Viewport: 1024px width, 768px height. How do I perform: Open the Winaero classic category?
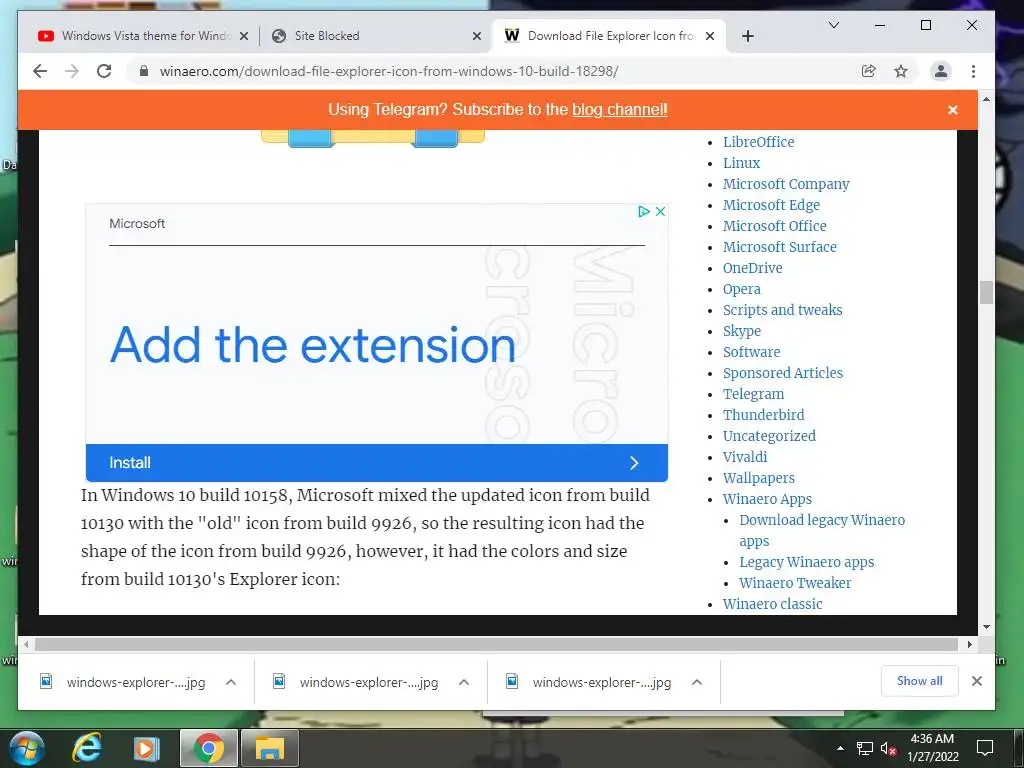pyautogui.click(x=773, y=604)
